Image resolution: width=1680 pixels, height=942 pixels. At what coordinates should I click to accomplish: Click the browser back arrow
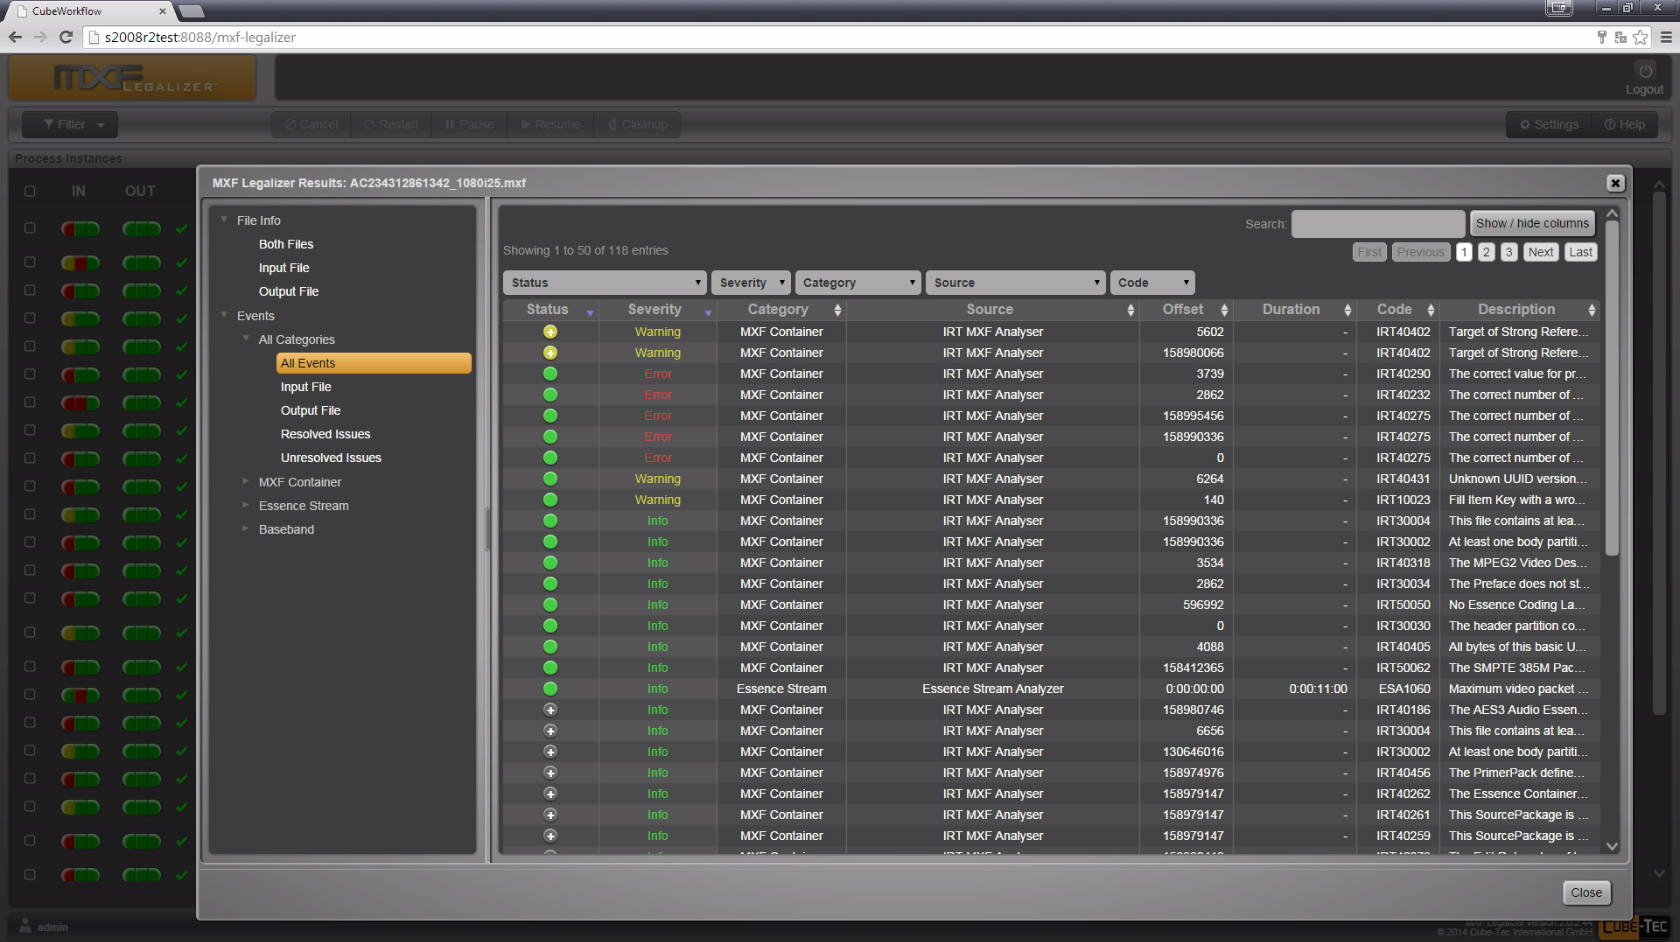[15, 37]
